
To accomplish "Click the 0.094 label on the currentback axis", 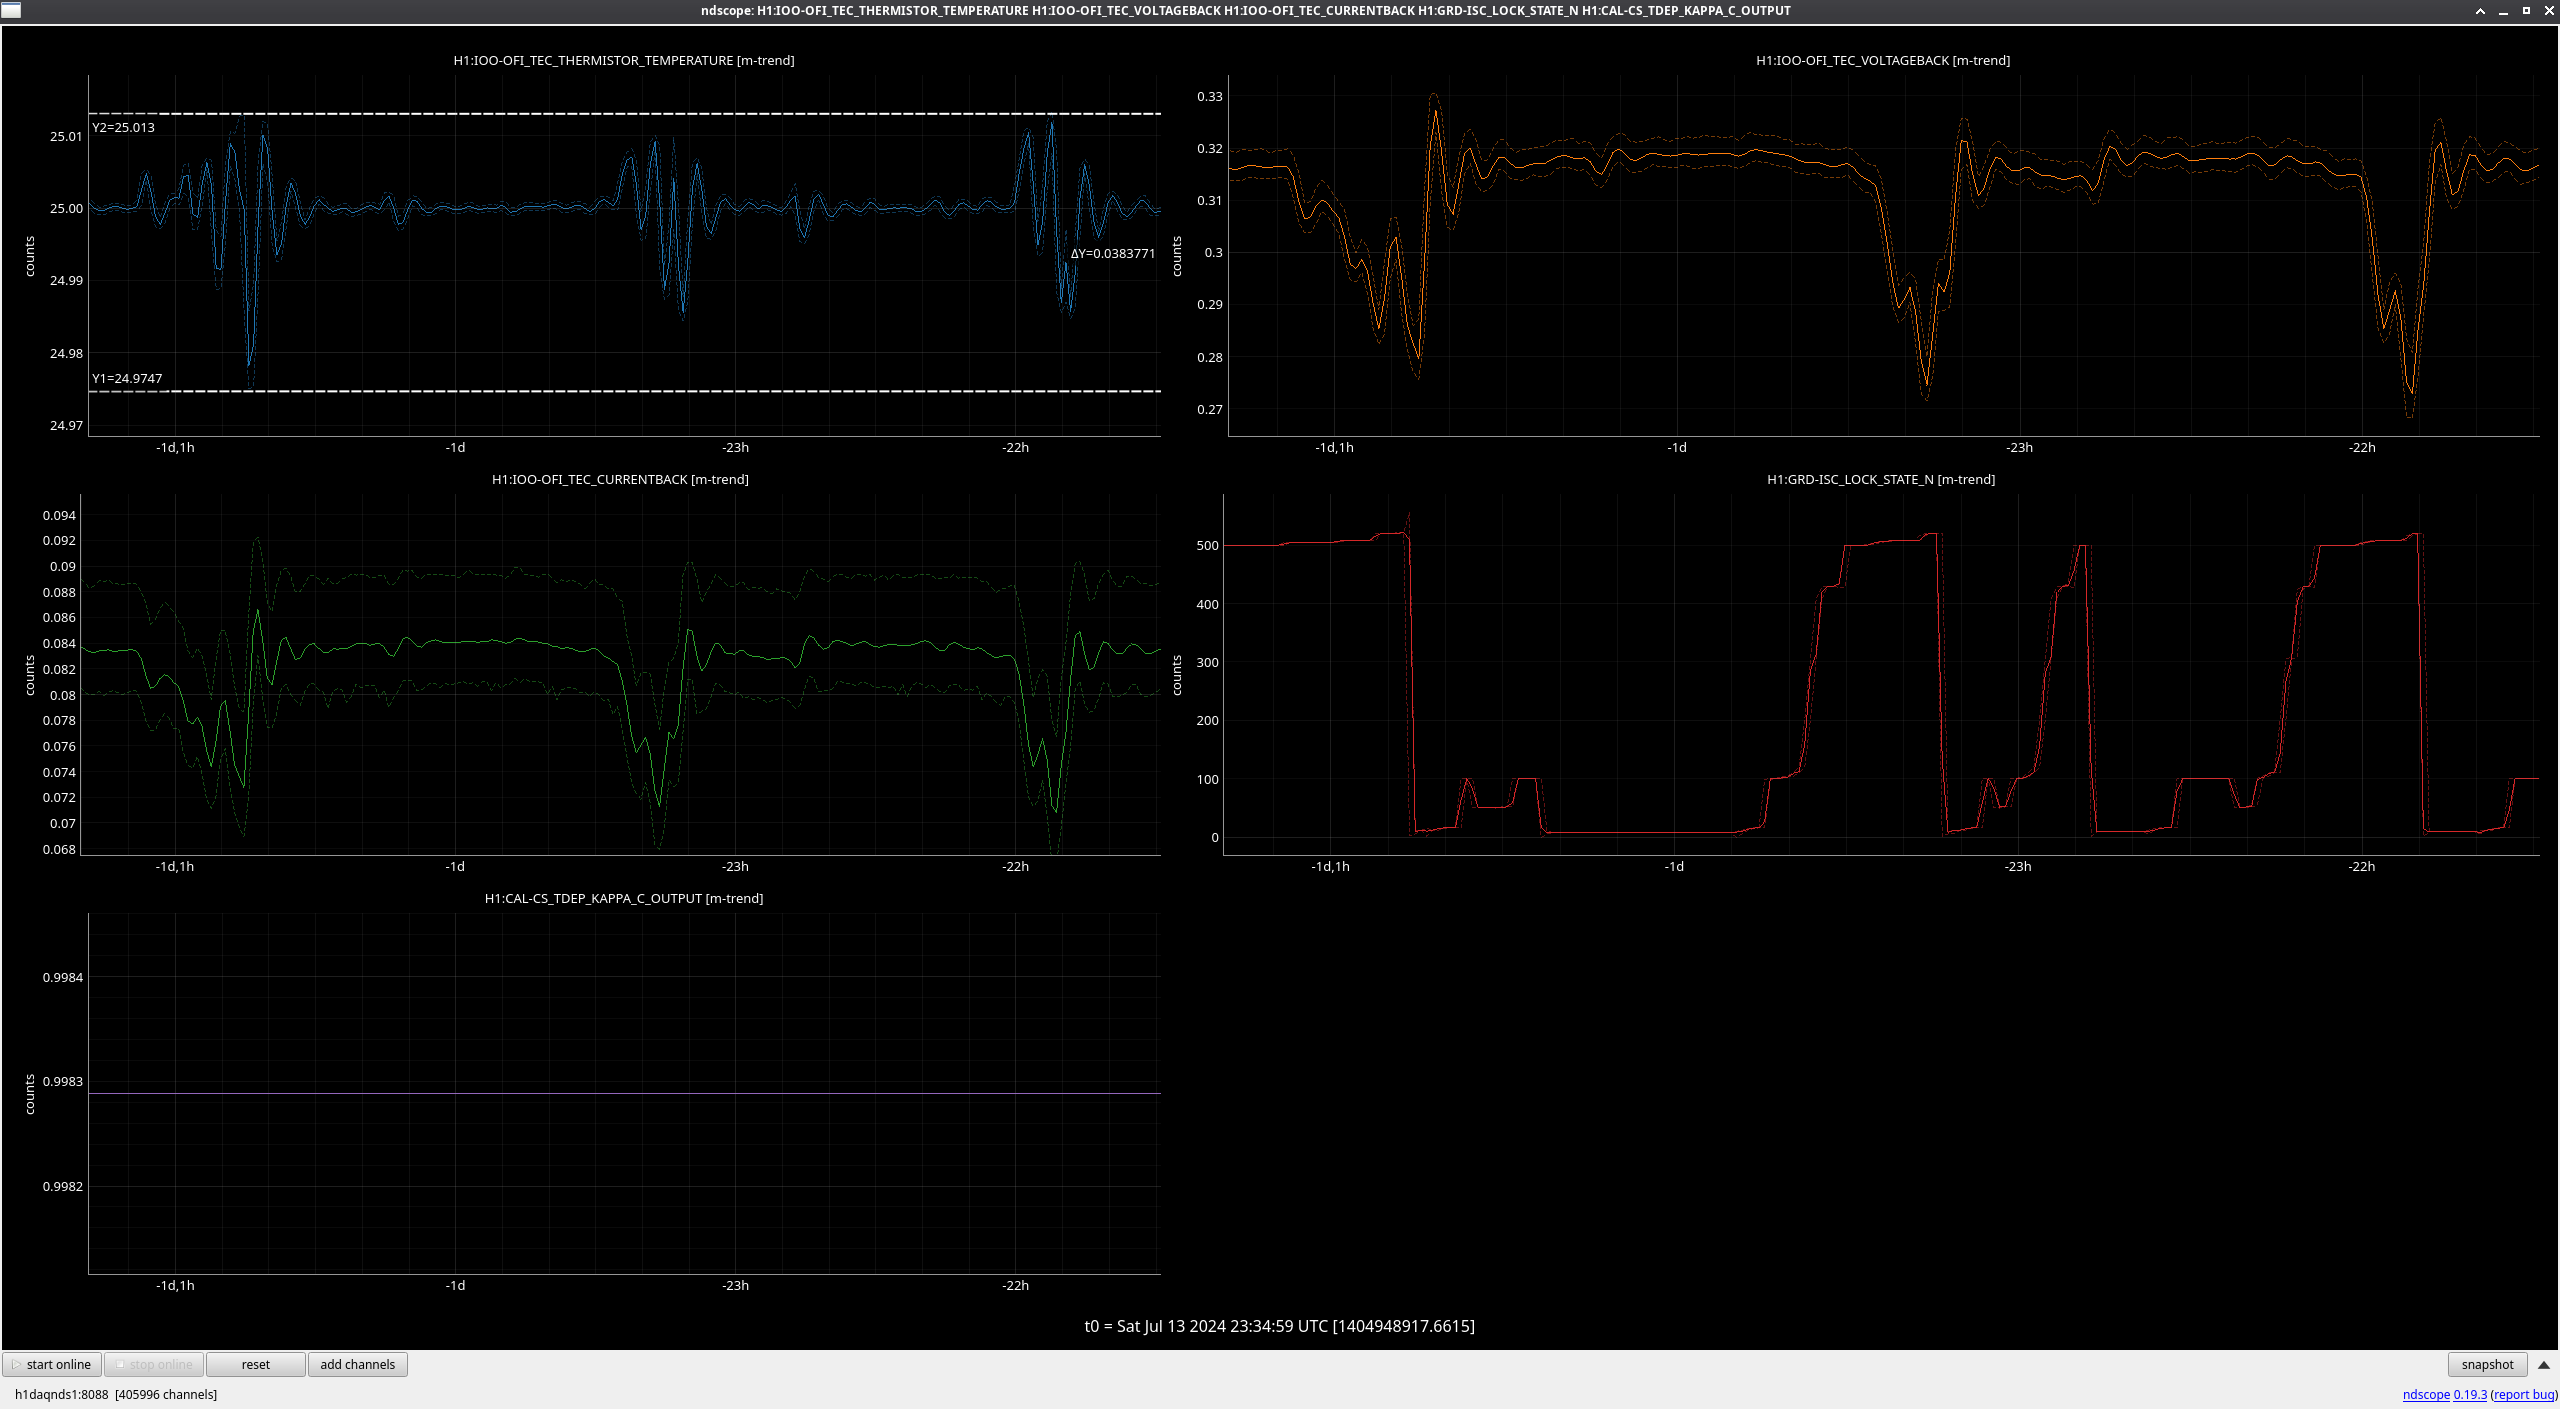I will [59, 516].
